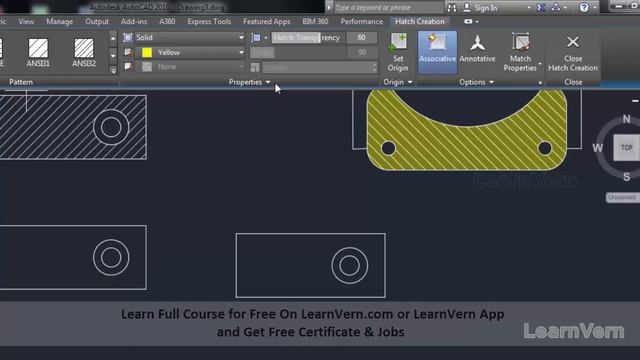Click the hatch transparency icon
640x360 pixels.
point(256,38)
